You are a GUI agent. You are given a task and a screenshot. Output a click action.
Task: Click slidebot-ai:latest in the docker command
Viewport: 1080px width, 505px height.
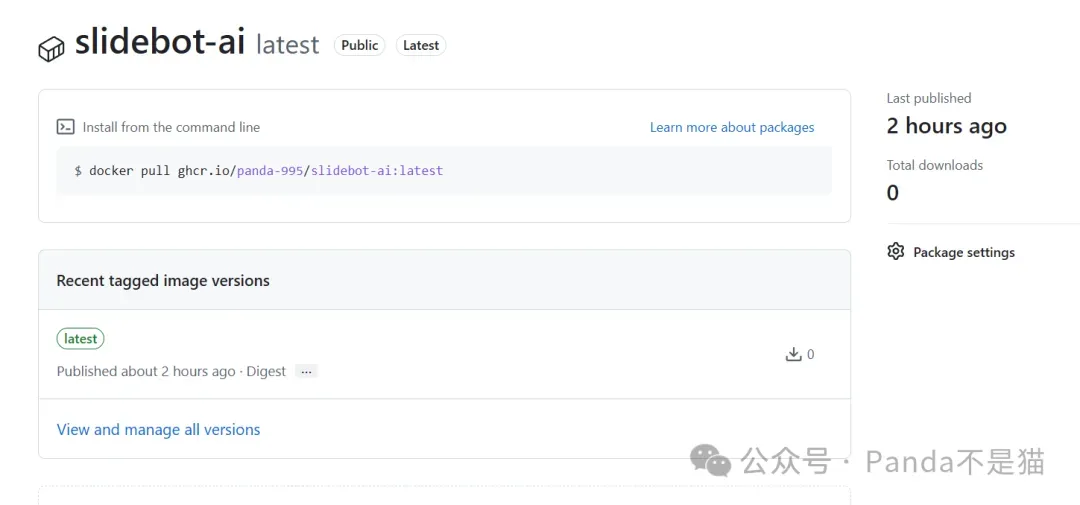coord(377,171)
